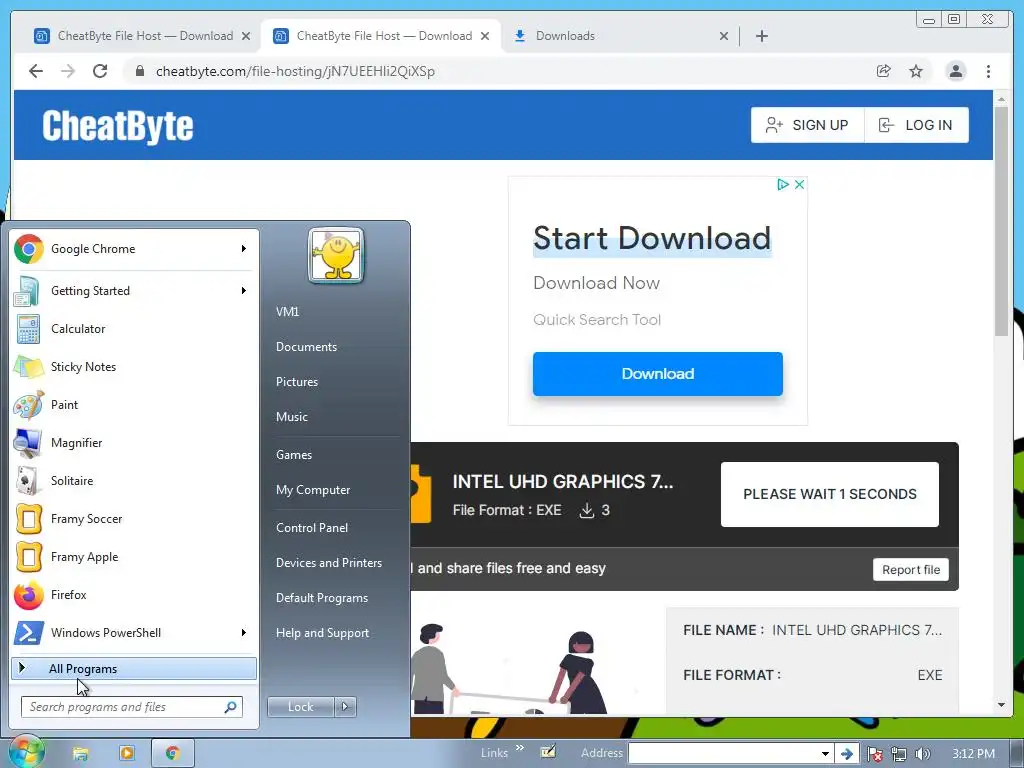Screen dimensions: 1024x768
Task: Launch Calculator from Start menu
Action: coord(134,328)
